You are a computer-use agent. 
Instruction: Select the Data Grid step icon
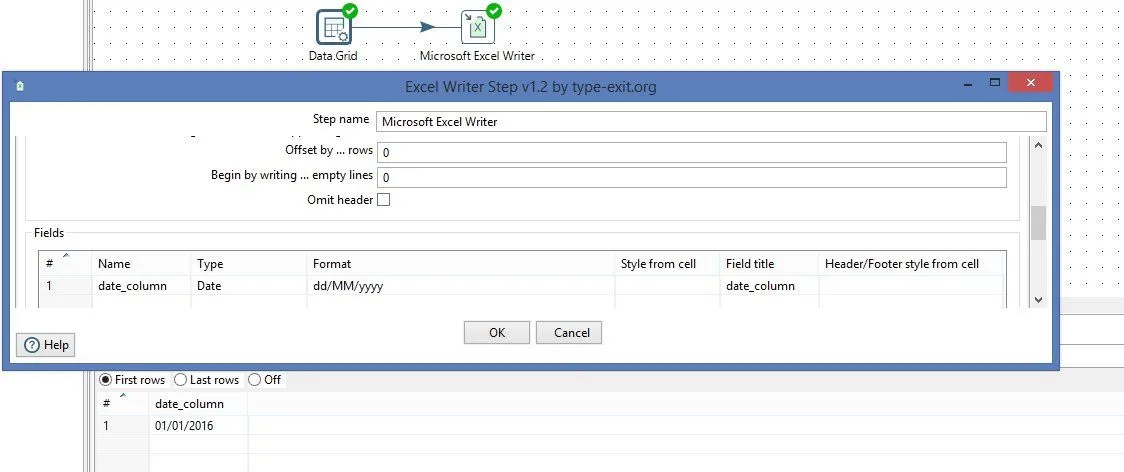(333, 27)
